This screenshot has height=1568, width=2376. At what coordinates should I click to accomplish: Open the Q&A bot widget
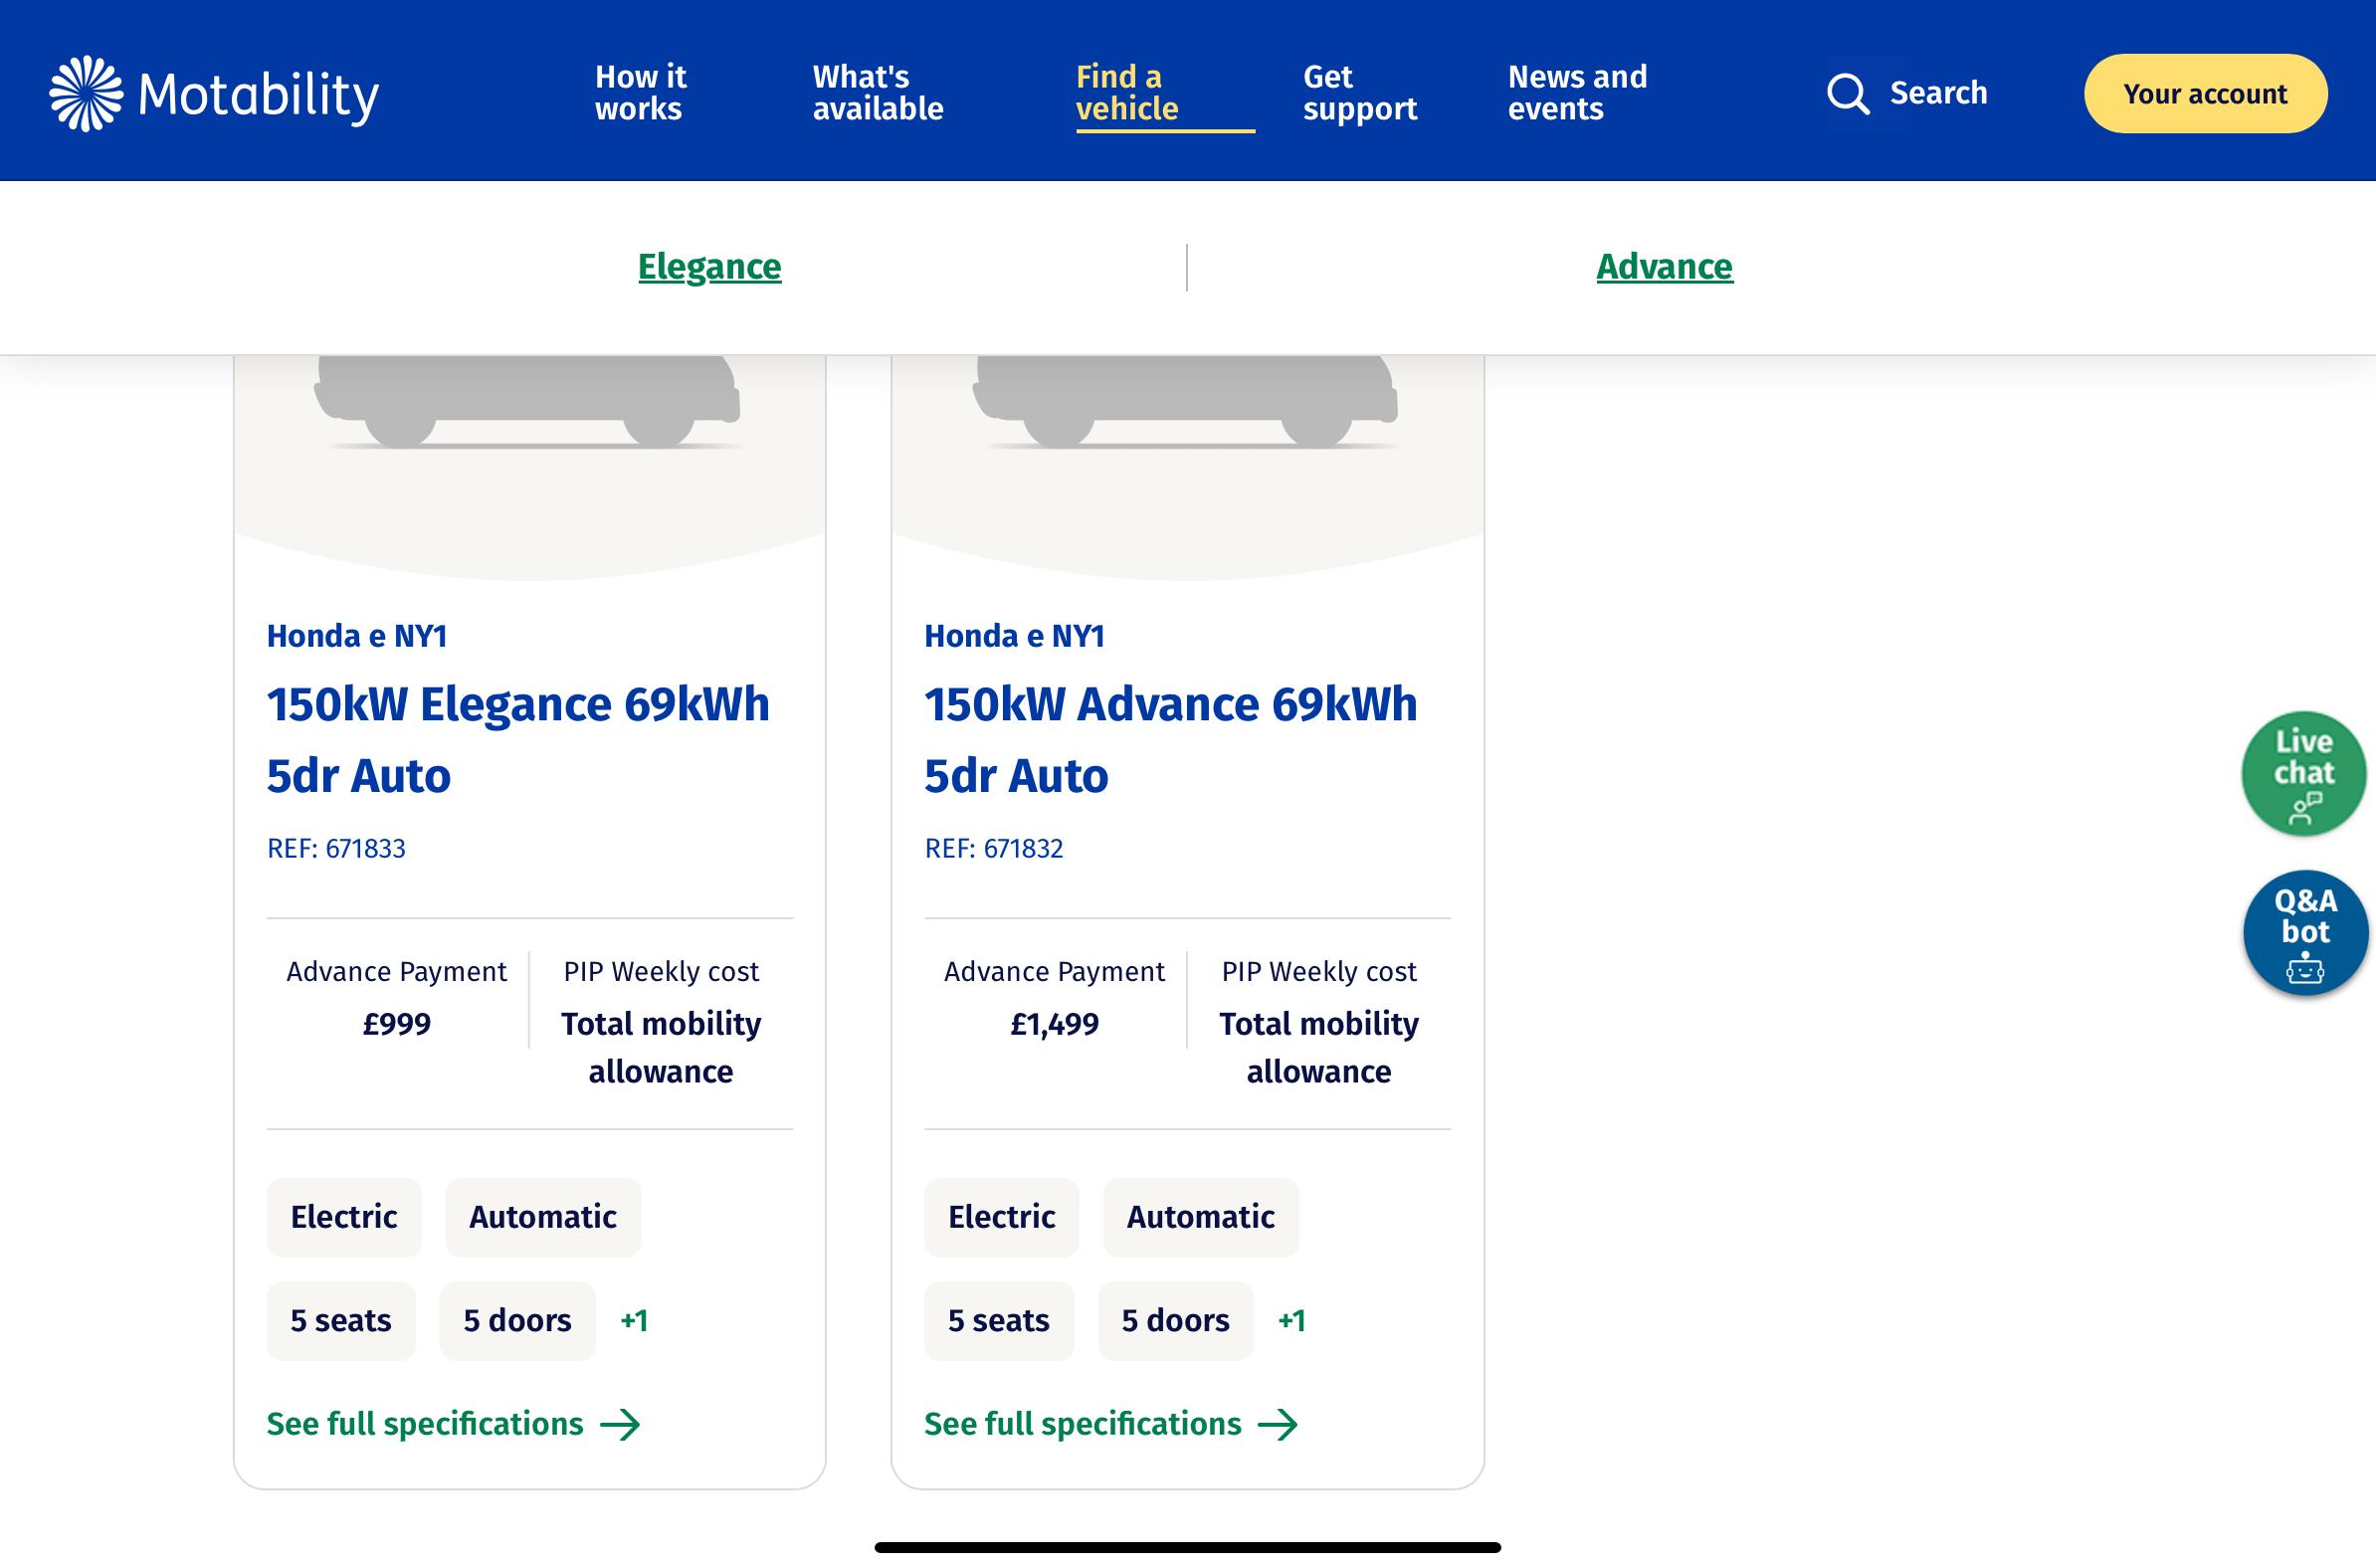pos(2304,933)
